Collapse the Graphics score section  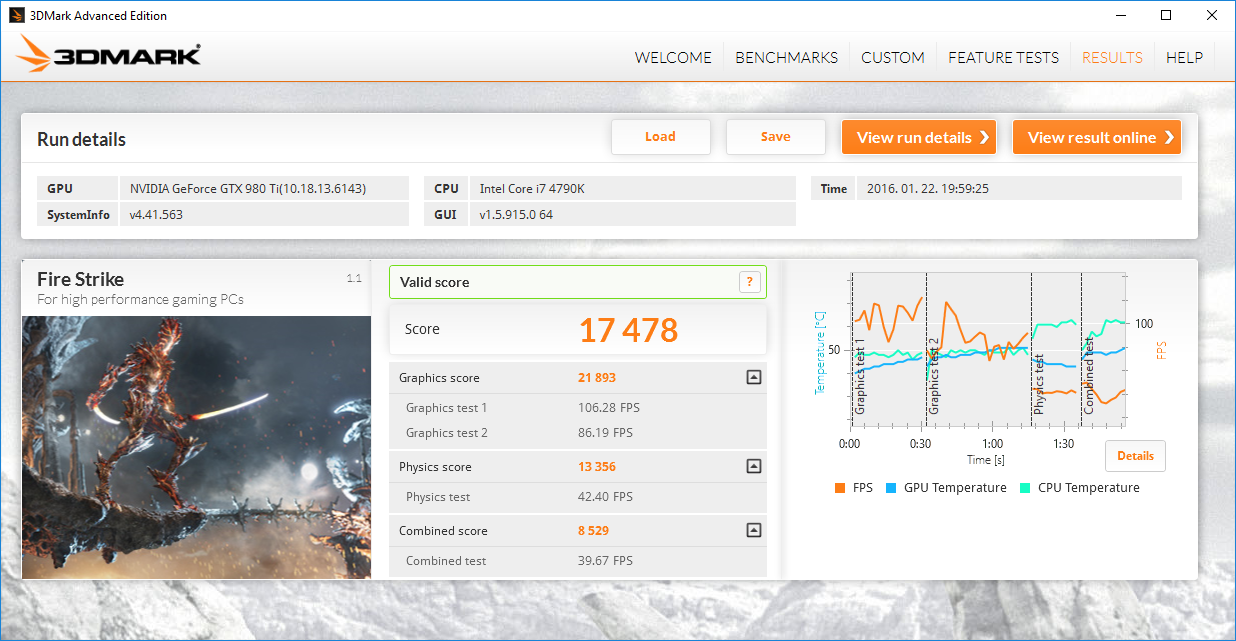click(754, 377)
